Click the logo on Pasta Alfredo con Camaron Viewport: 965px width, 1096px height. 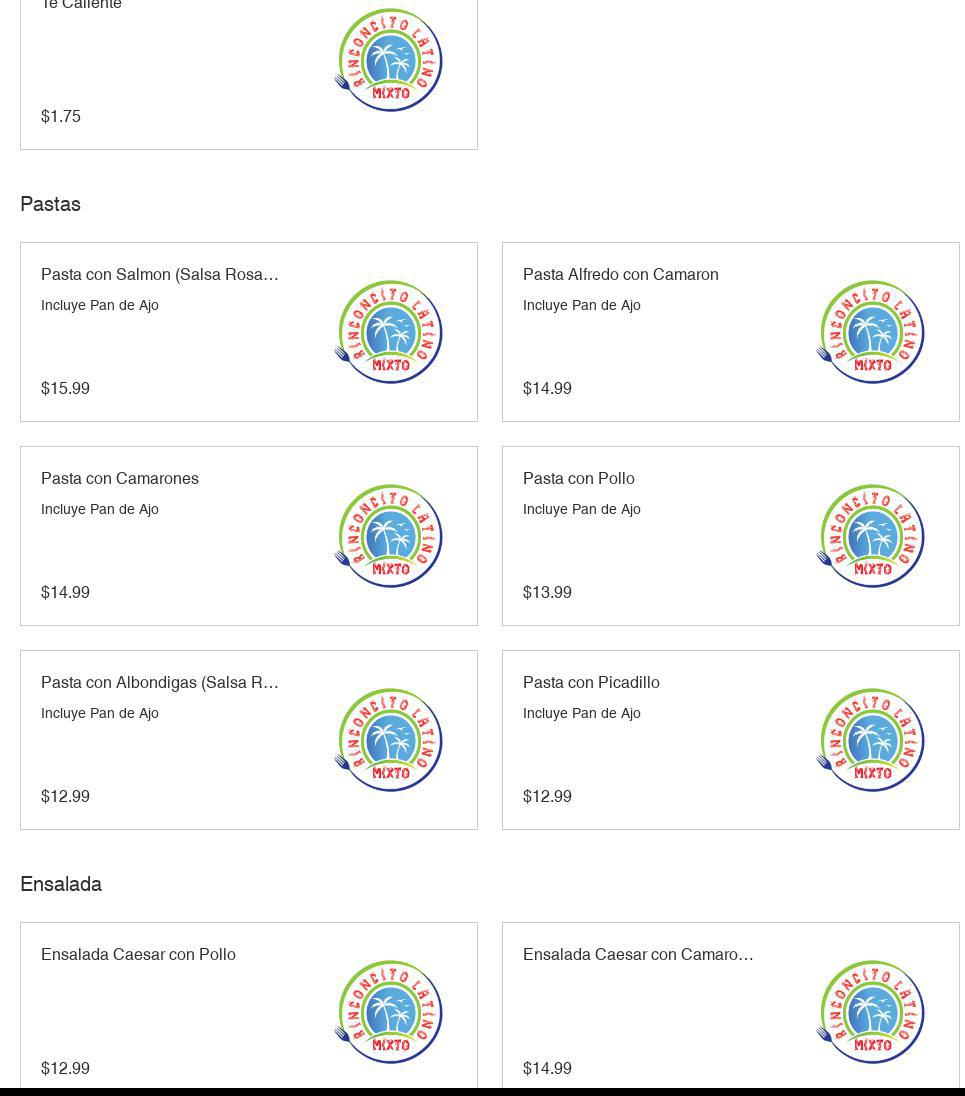(870, 332)
